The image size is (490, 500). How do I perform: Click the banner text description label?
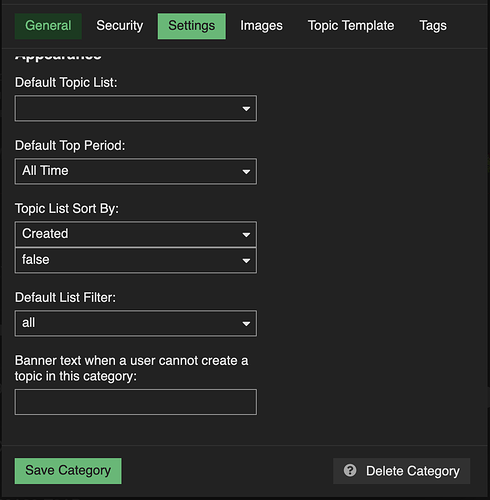coord(131,368)
